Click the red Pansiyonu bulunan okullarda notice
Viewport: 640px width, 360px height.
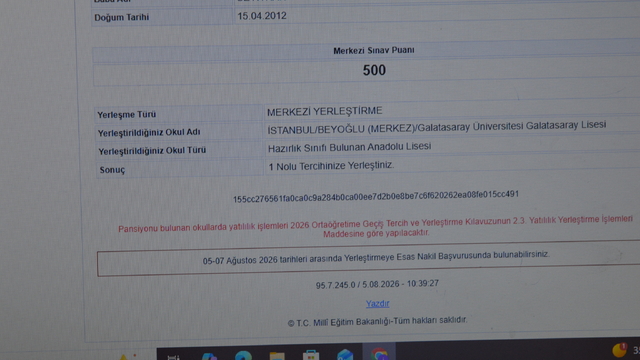tap(376, 226)
